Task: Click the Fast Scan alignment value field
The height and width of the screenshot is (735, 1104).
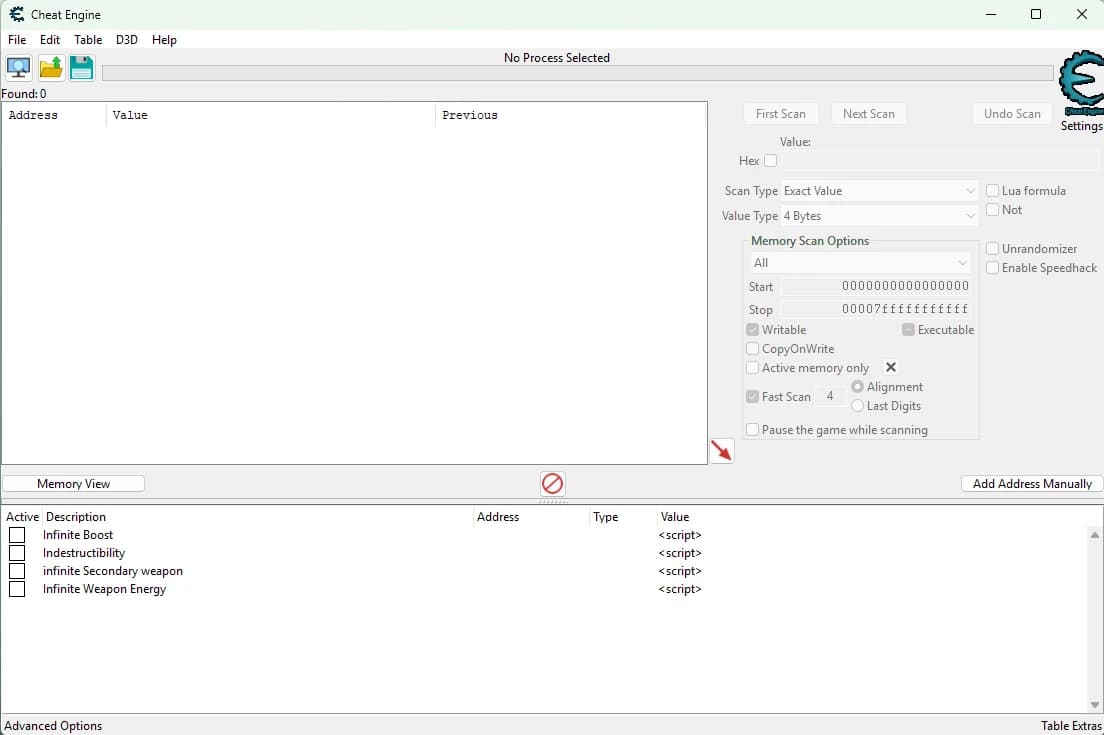Action: (x=831, y=396)
